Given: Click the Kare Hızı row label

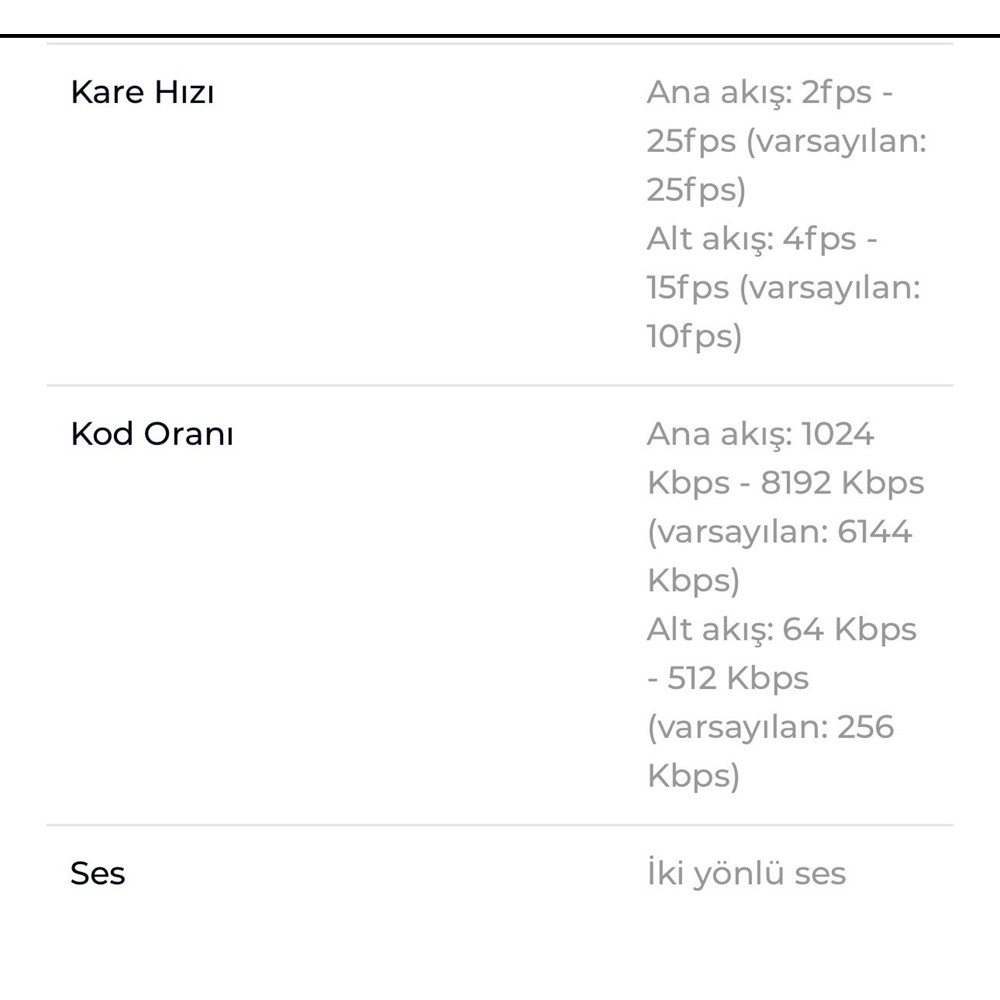Looking at the screenshot, I should [x=142, y=93].
